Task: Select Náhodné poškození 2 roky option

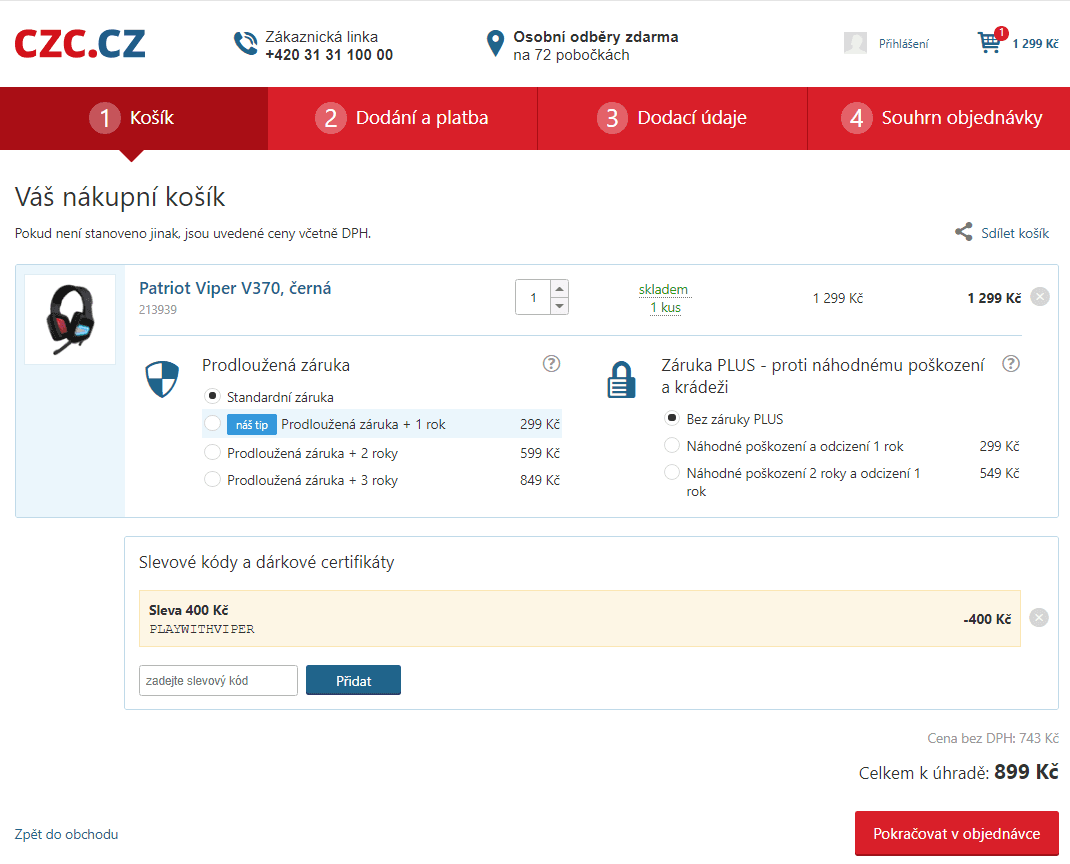Action: coord(672,472)
